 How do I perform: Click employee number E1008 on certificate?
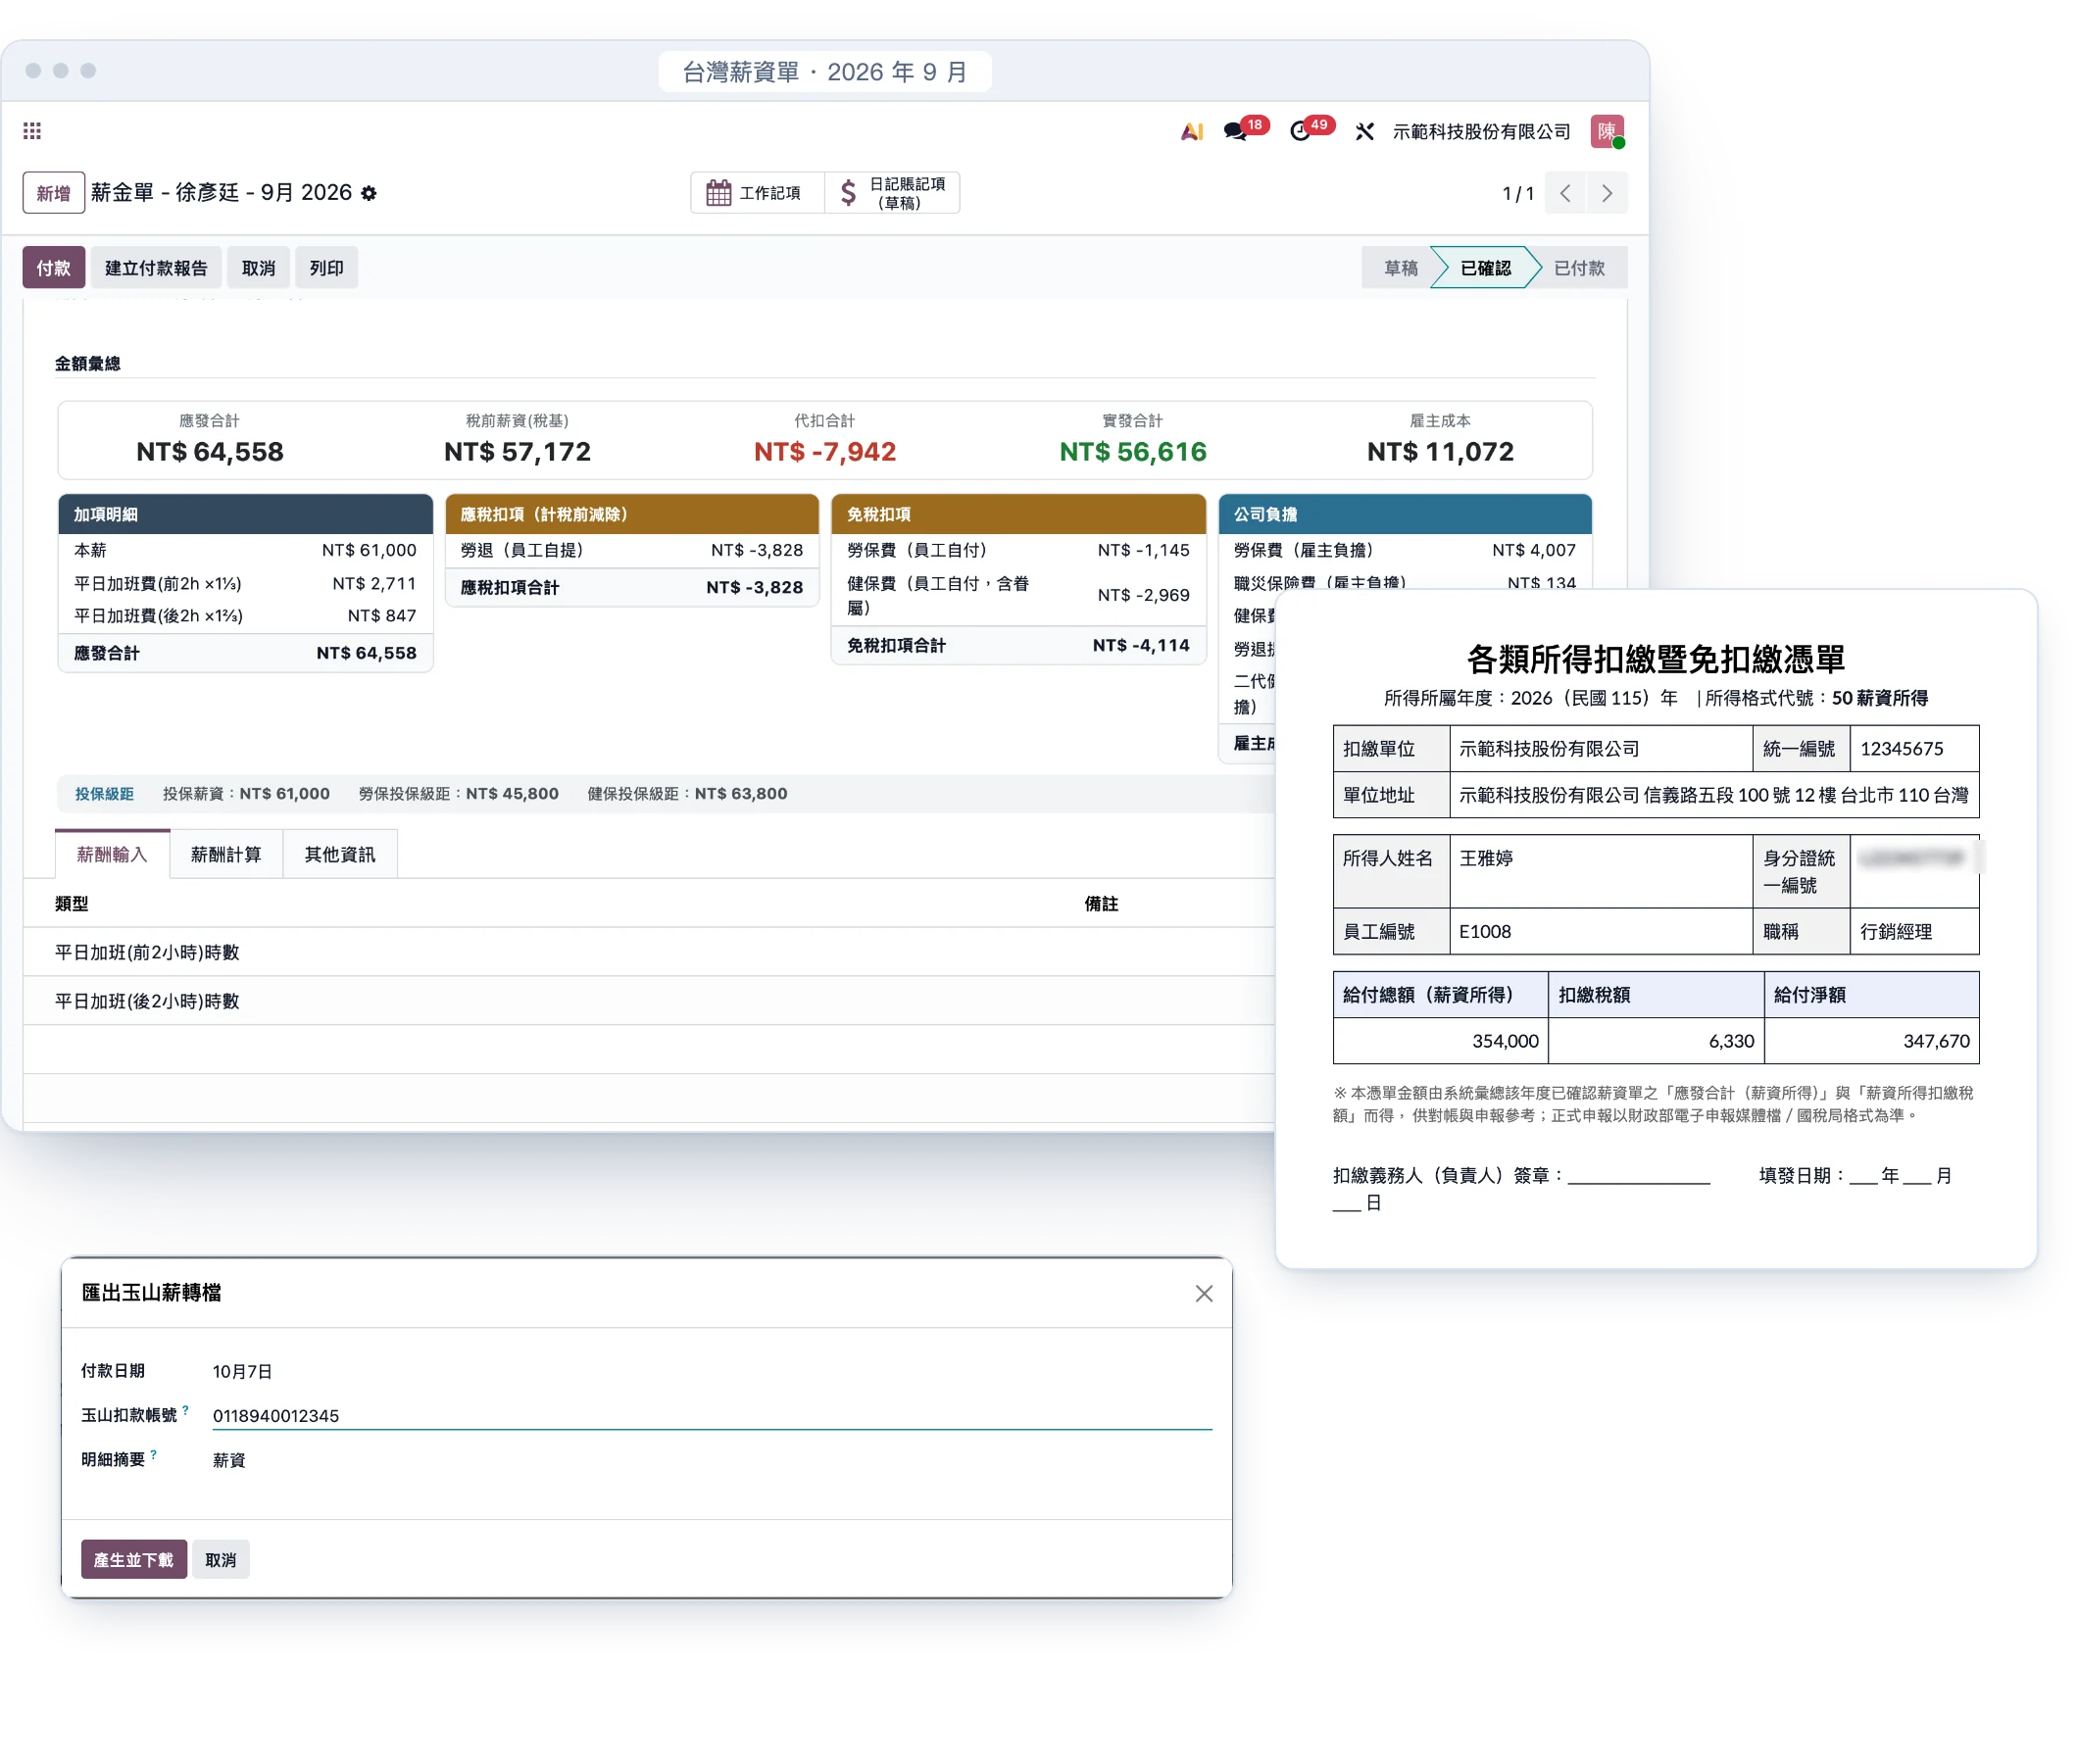tap(1484, 931)
